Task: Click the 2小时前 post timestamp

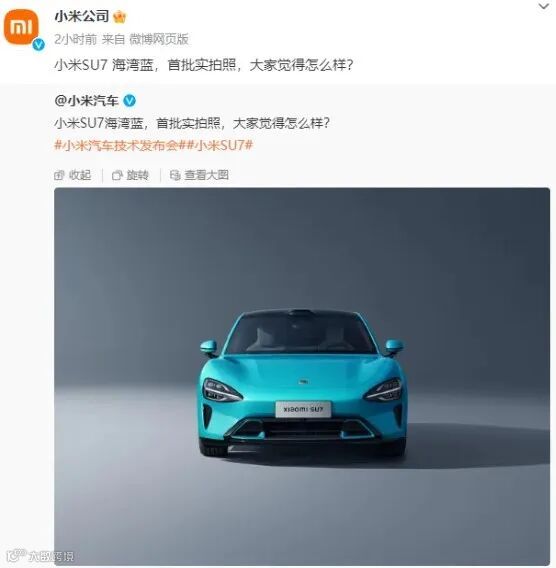Action: (76, 39)
